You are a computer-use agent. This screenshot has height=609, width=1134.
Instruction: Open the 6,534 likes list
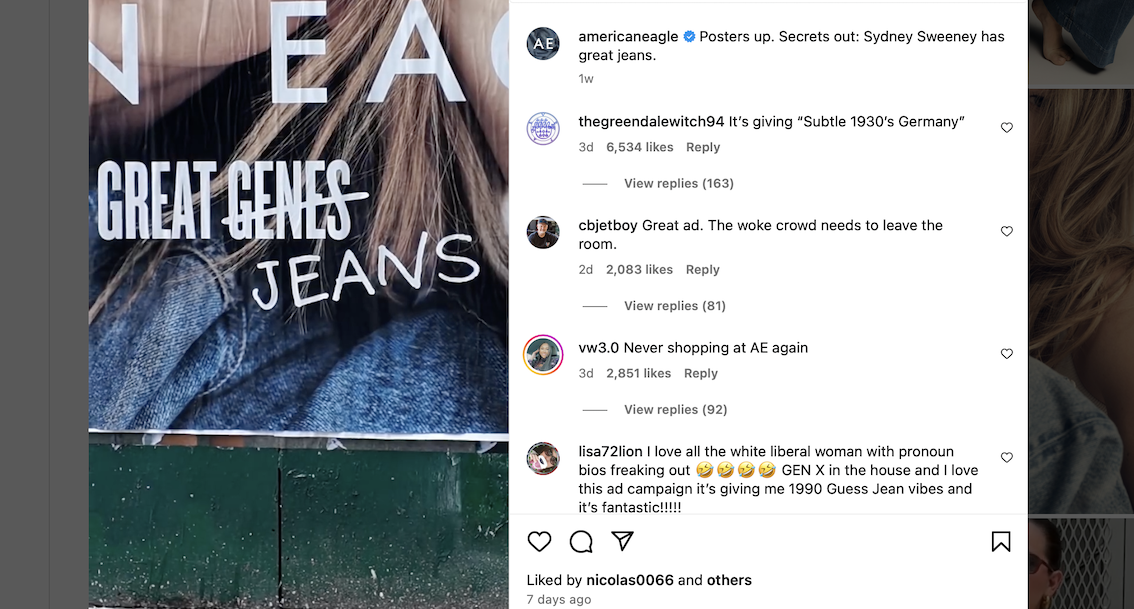pos(639,147)
